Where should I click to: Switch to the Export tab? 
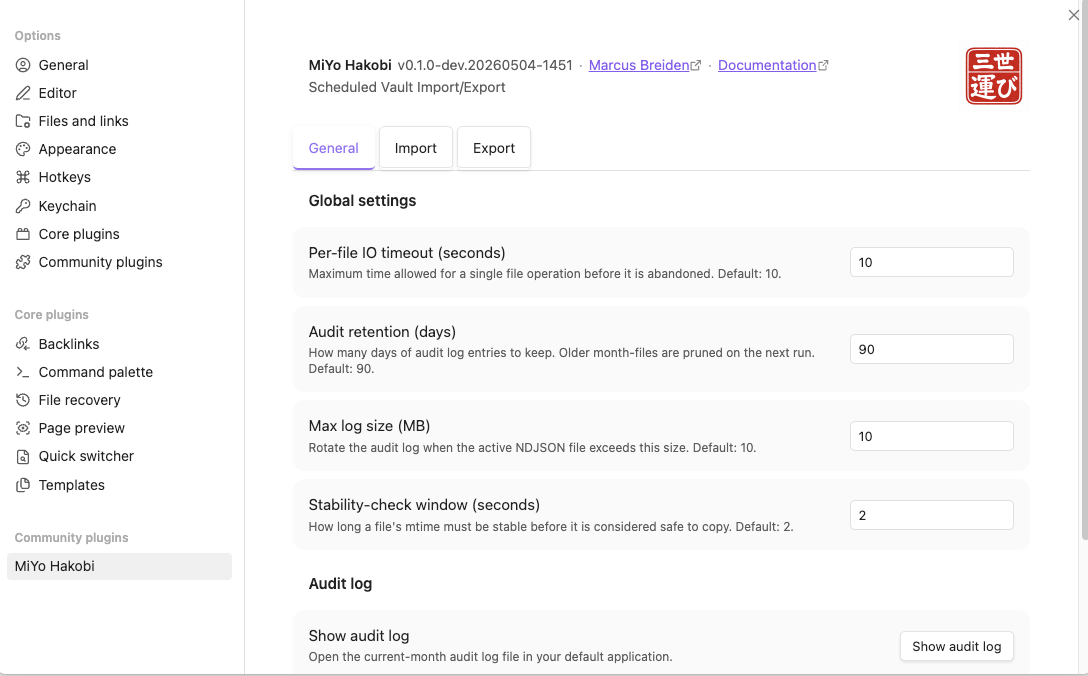(494, 148)
